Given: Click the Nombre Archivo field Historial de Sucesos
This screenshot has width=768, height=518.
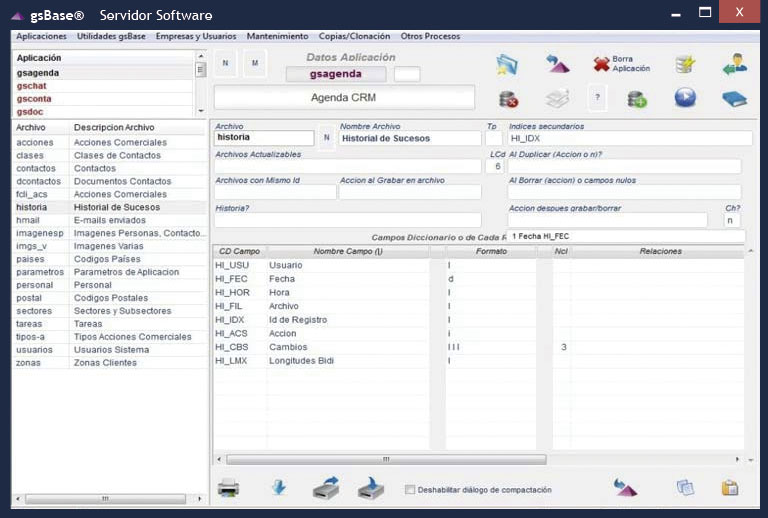Looking at the screenshot, I should pyautogui.click(x=410, y=139).
